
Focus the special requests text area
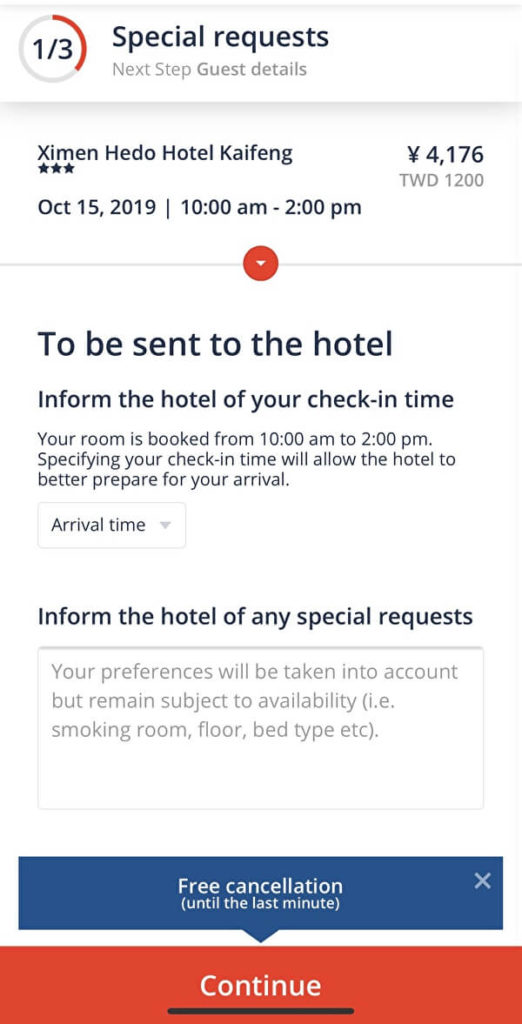(x=261, y=728)
